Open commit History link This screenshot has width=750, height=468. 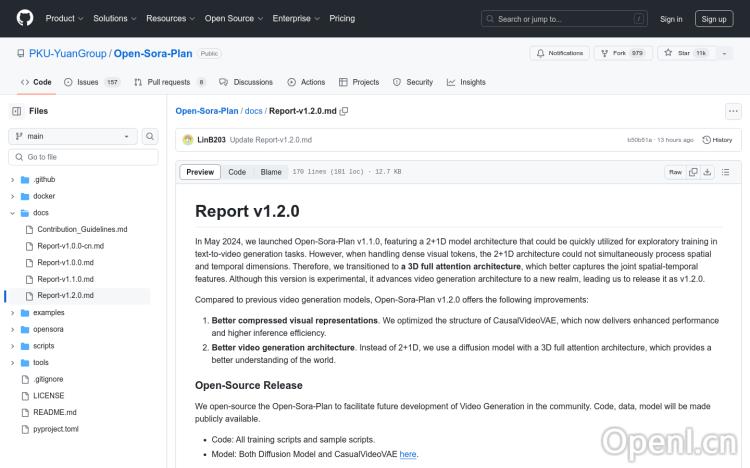(718, 140)
